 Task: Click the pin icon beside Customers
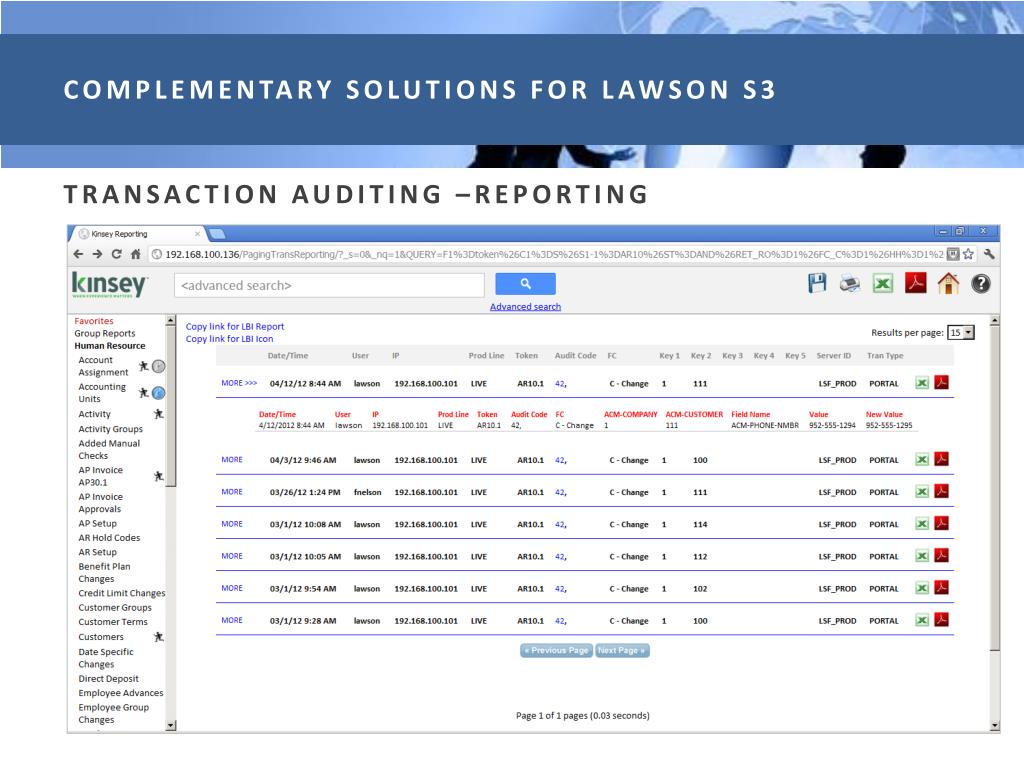(x=158, y=637)
